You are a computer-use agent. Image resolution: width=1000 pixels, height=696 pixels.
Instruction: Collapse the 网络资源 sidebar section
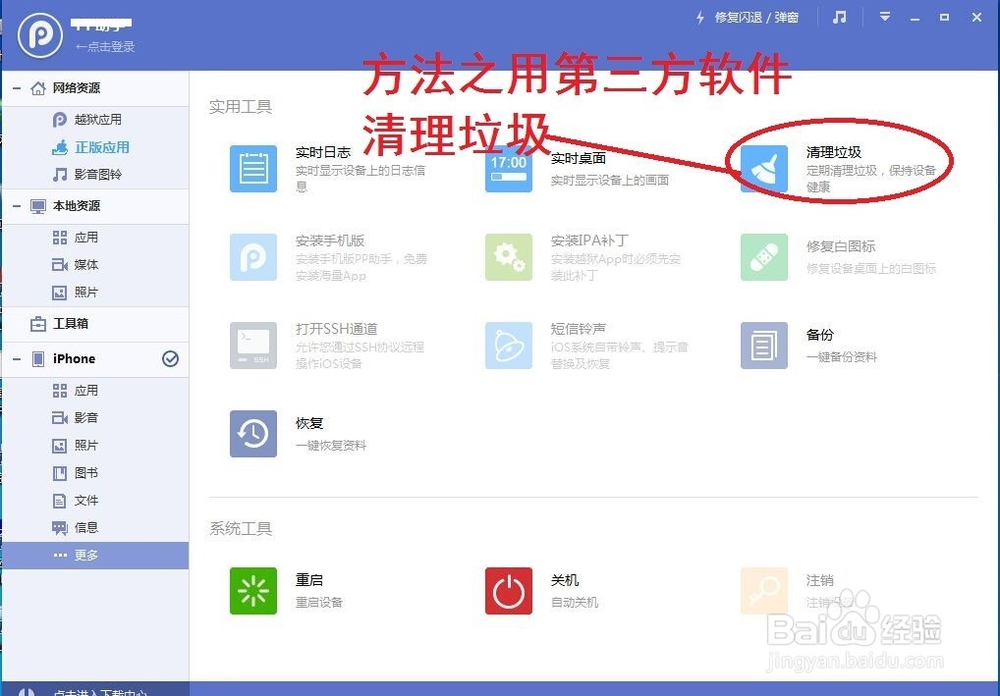coord(18,87)
